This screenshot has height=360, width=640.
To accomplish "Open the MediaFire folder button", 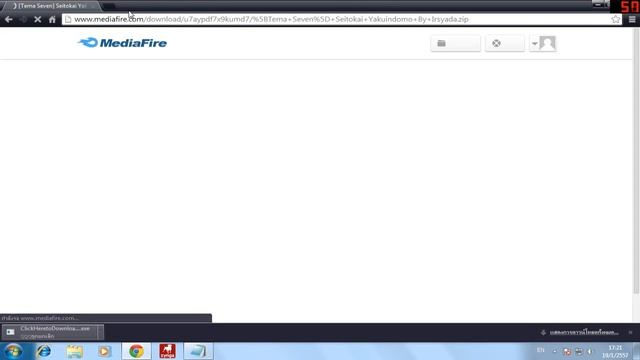I will click(x=456, y=43).
